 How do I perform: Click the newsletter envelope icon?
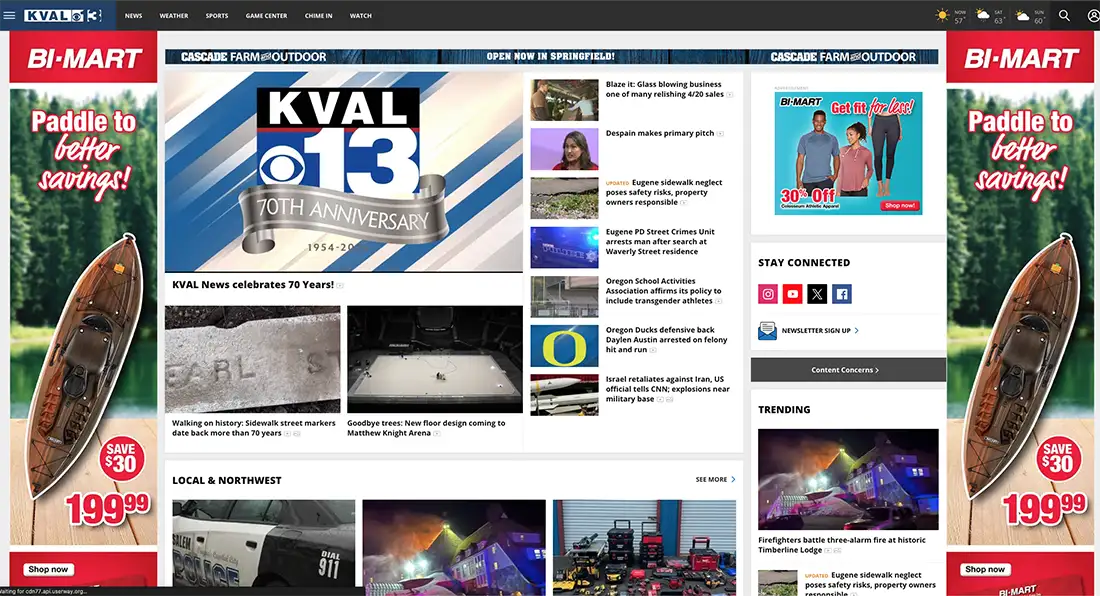767,330
